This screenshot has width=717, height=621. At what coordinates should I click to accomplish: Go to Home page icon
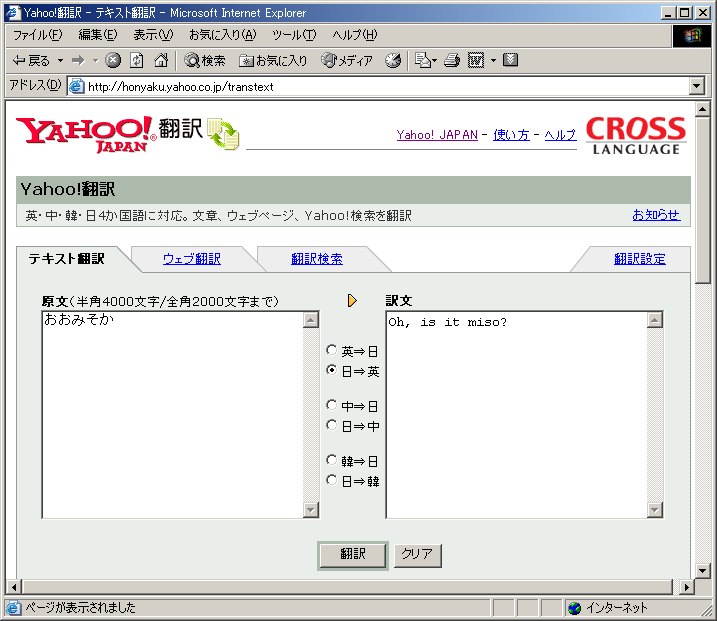[160, 60]
